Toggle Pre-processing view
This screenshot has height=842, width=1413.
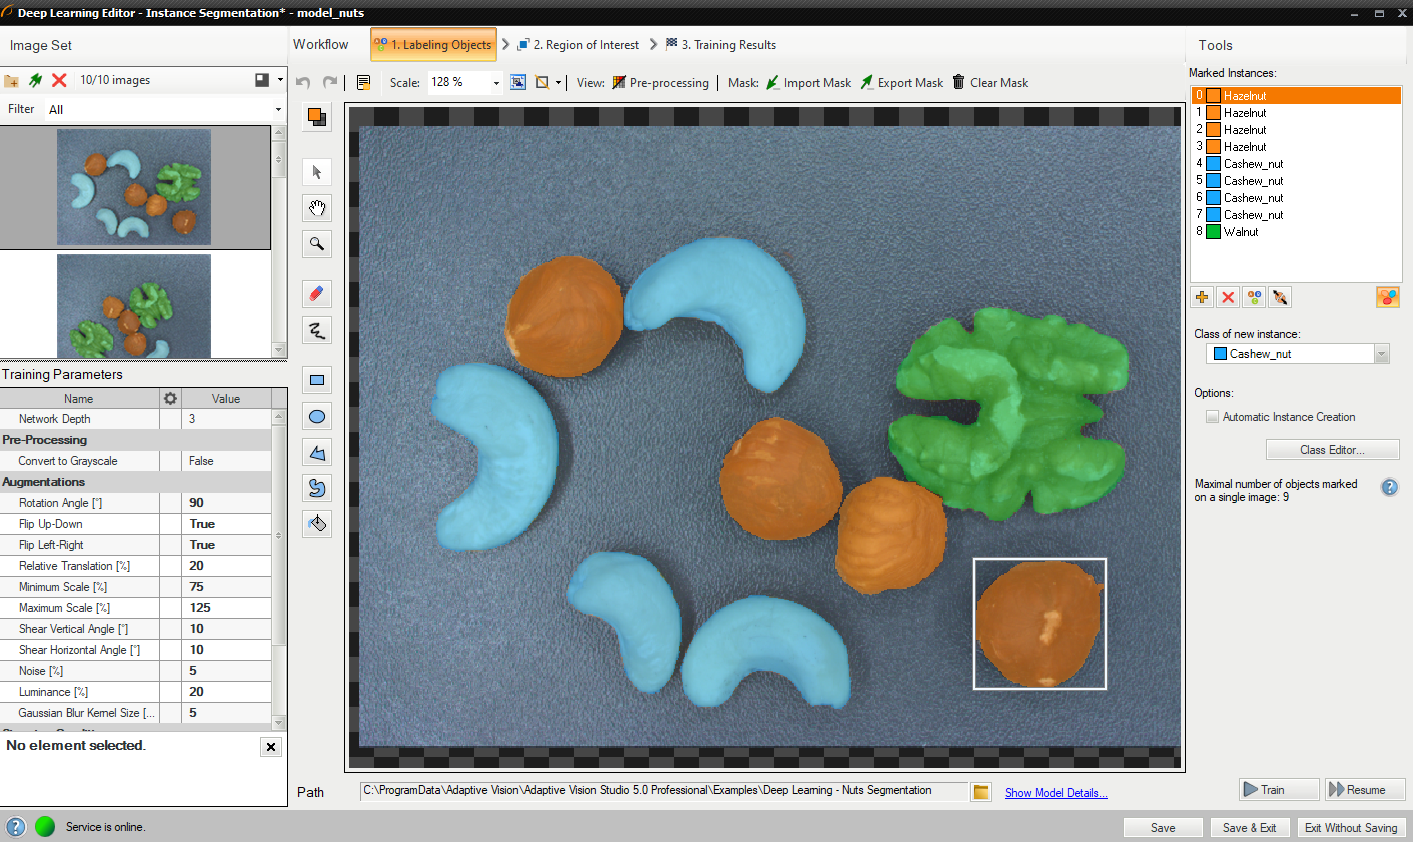pos(660,83)
